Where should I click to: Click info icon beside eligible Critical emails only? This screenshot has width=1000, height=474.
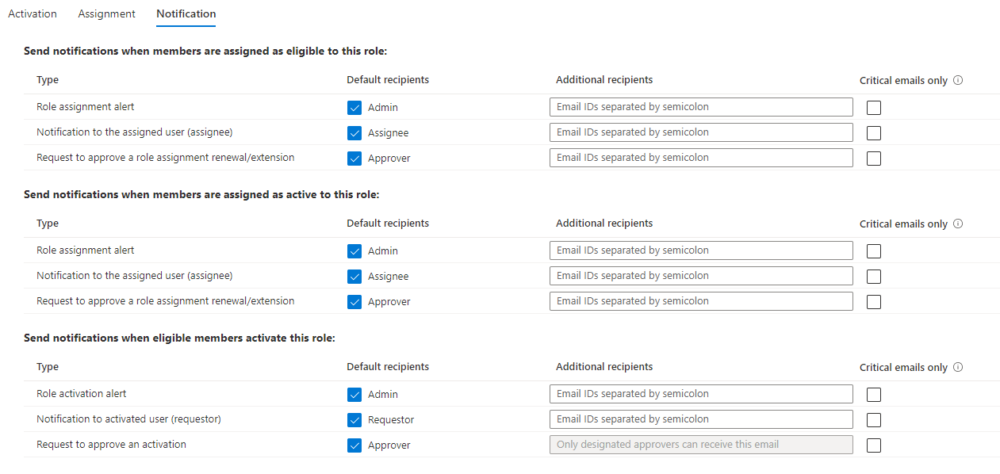point(957,80)
